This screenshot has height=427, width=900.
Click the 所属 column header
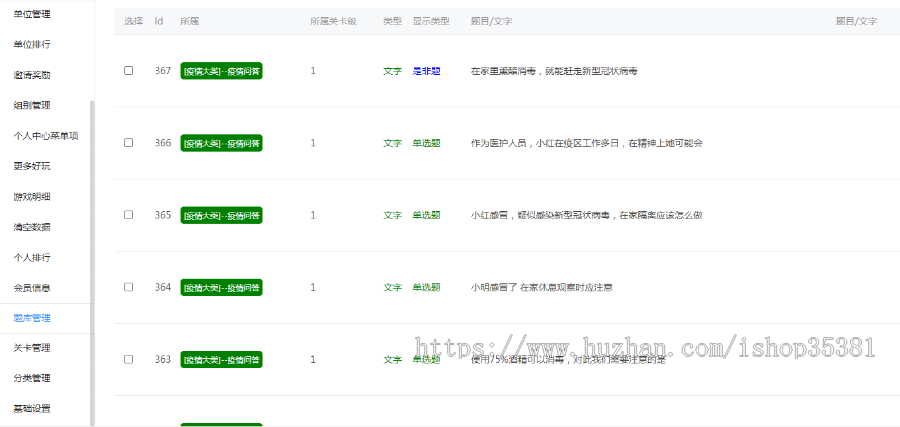point(189,21)
